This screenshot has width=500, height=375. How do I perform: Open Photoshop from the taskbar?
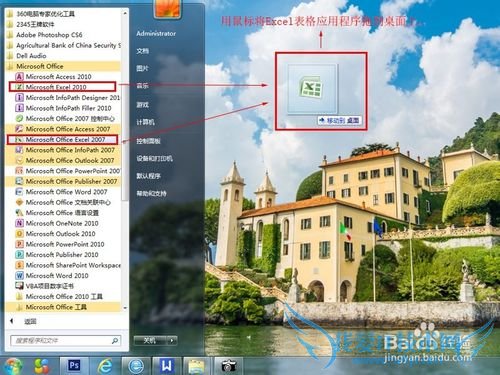pyautogui.click(x=74, y=366)
